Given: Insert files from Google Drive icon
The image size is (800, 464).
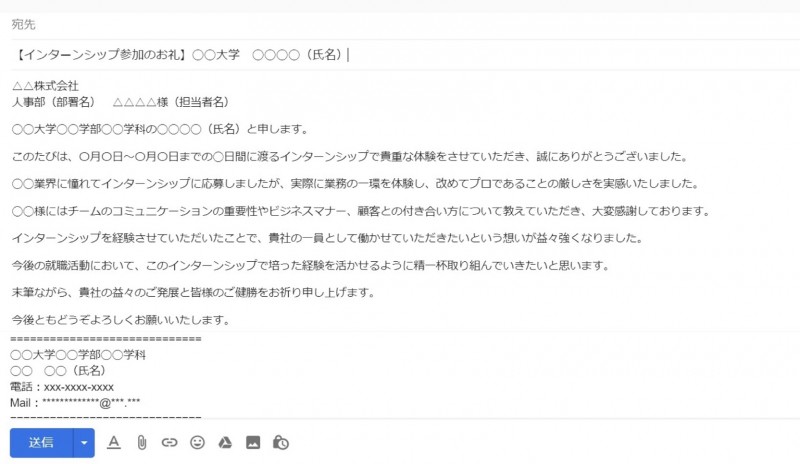Looking at the screenshot, I should coord(225,443).
